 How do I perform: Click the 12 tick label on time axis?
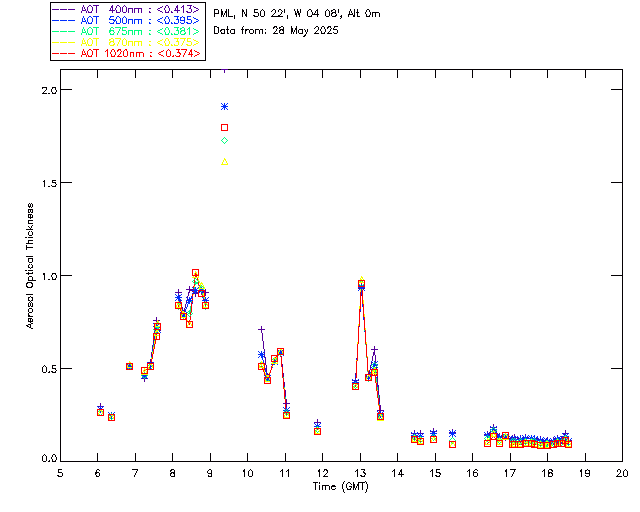[322, 473]
